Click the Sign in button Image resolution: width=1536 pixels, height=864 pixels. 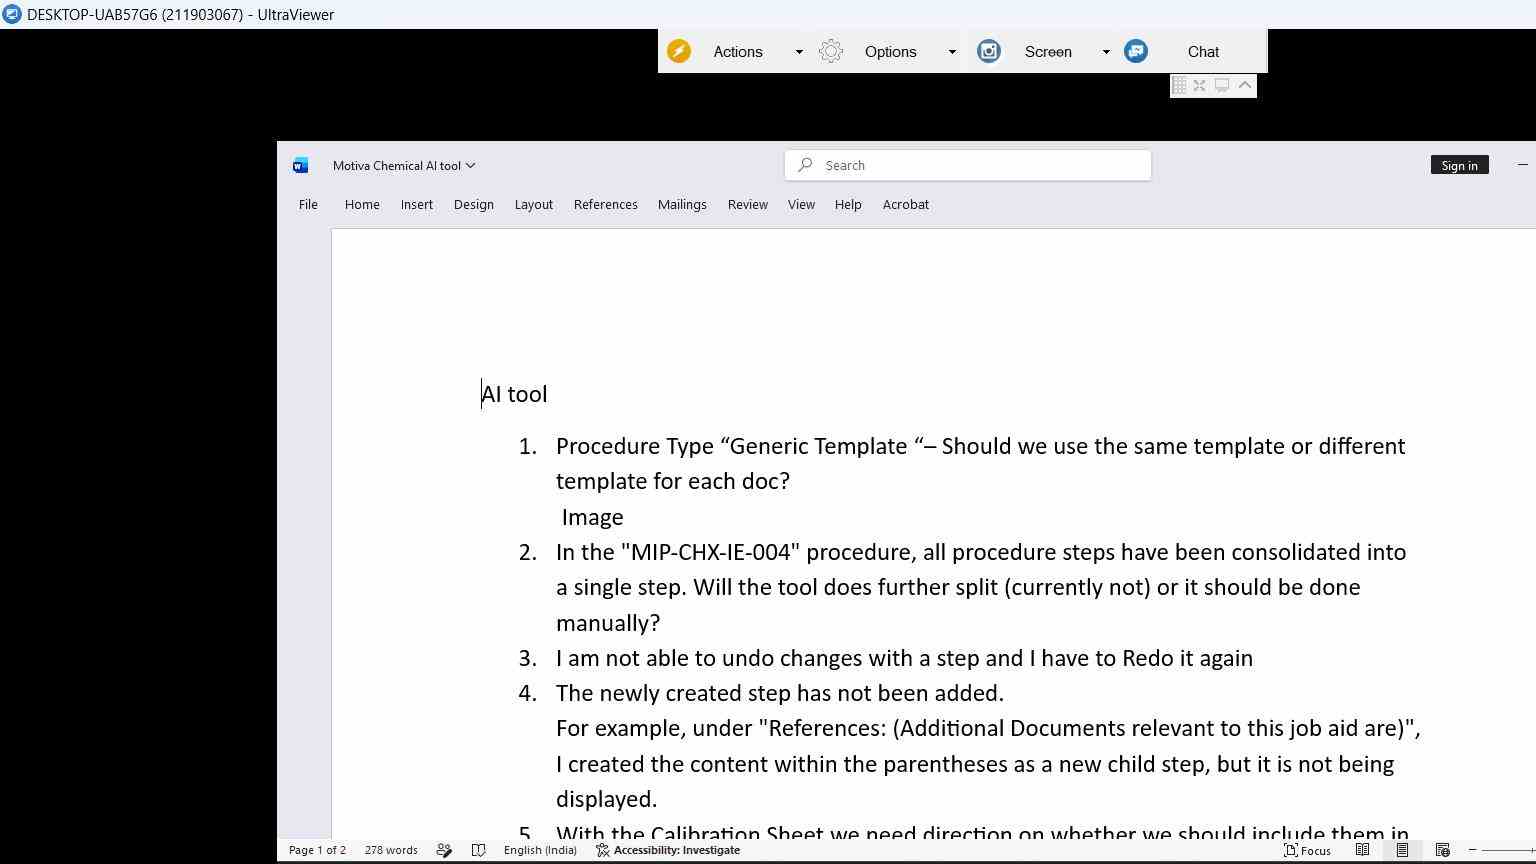1459,165
